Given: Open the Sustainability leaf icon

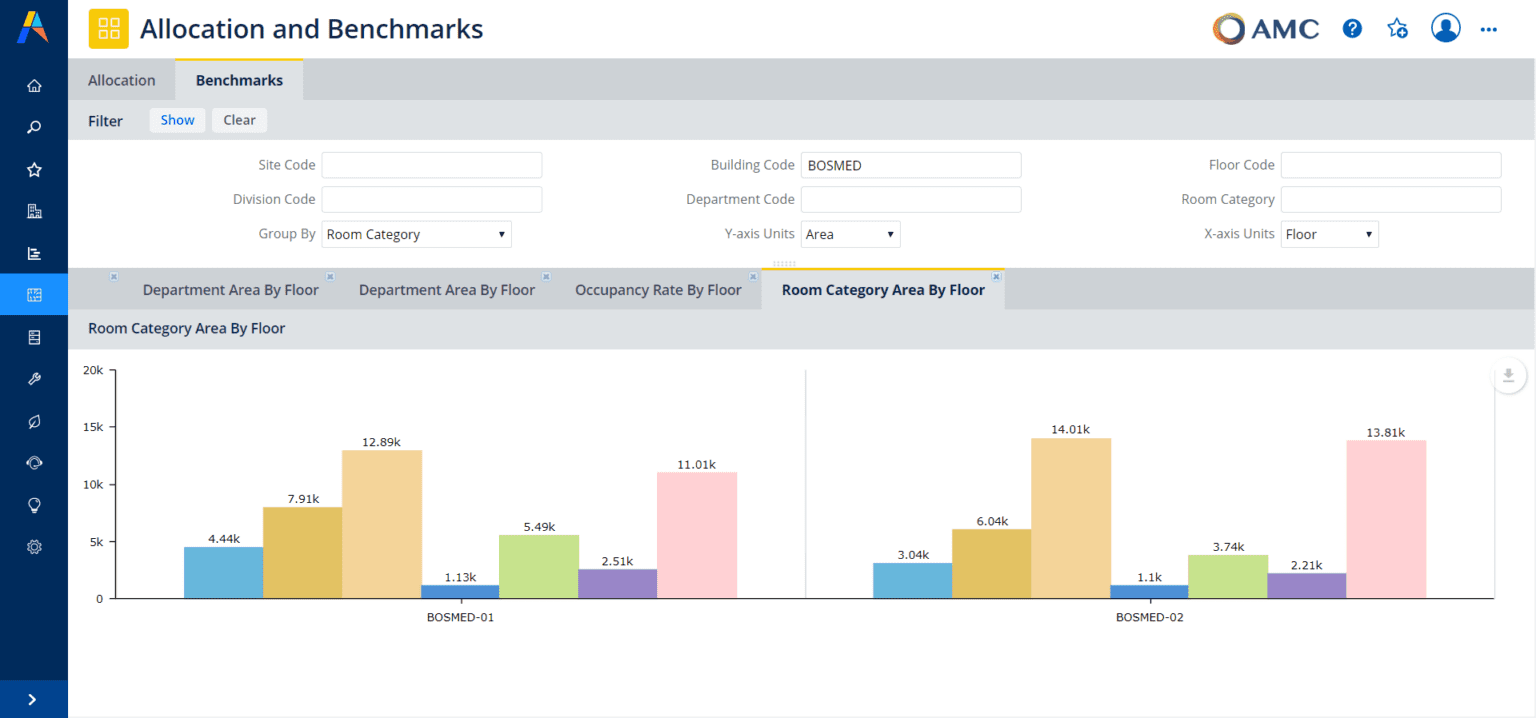Looking at the screenshot, I should (x=33, y=421).
